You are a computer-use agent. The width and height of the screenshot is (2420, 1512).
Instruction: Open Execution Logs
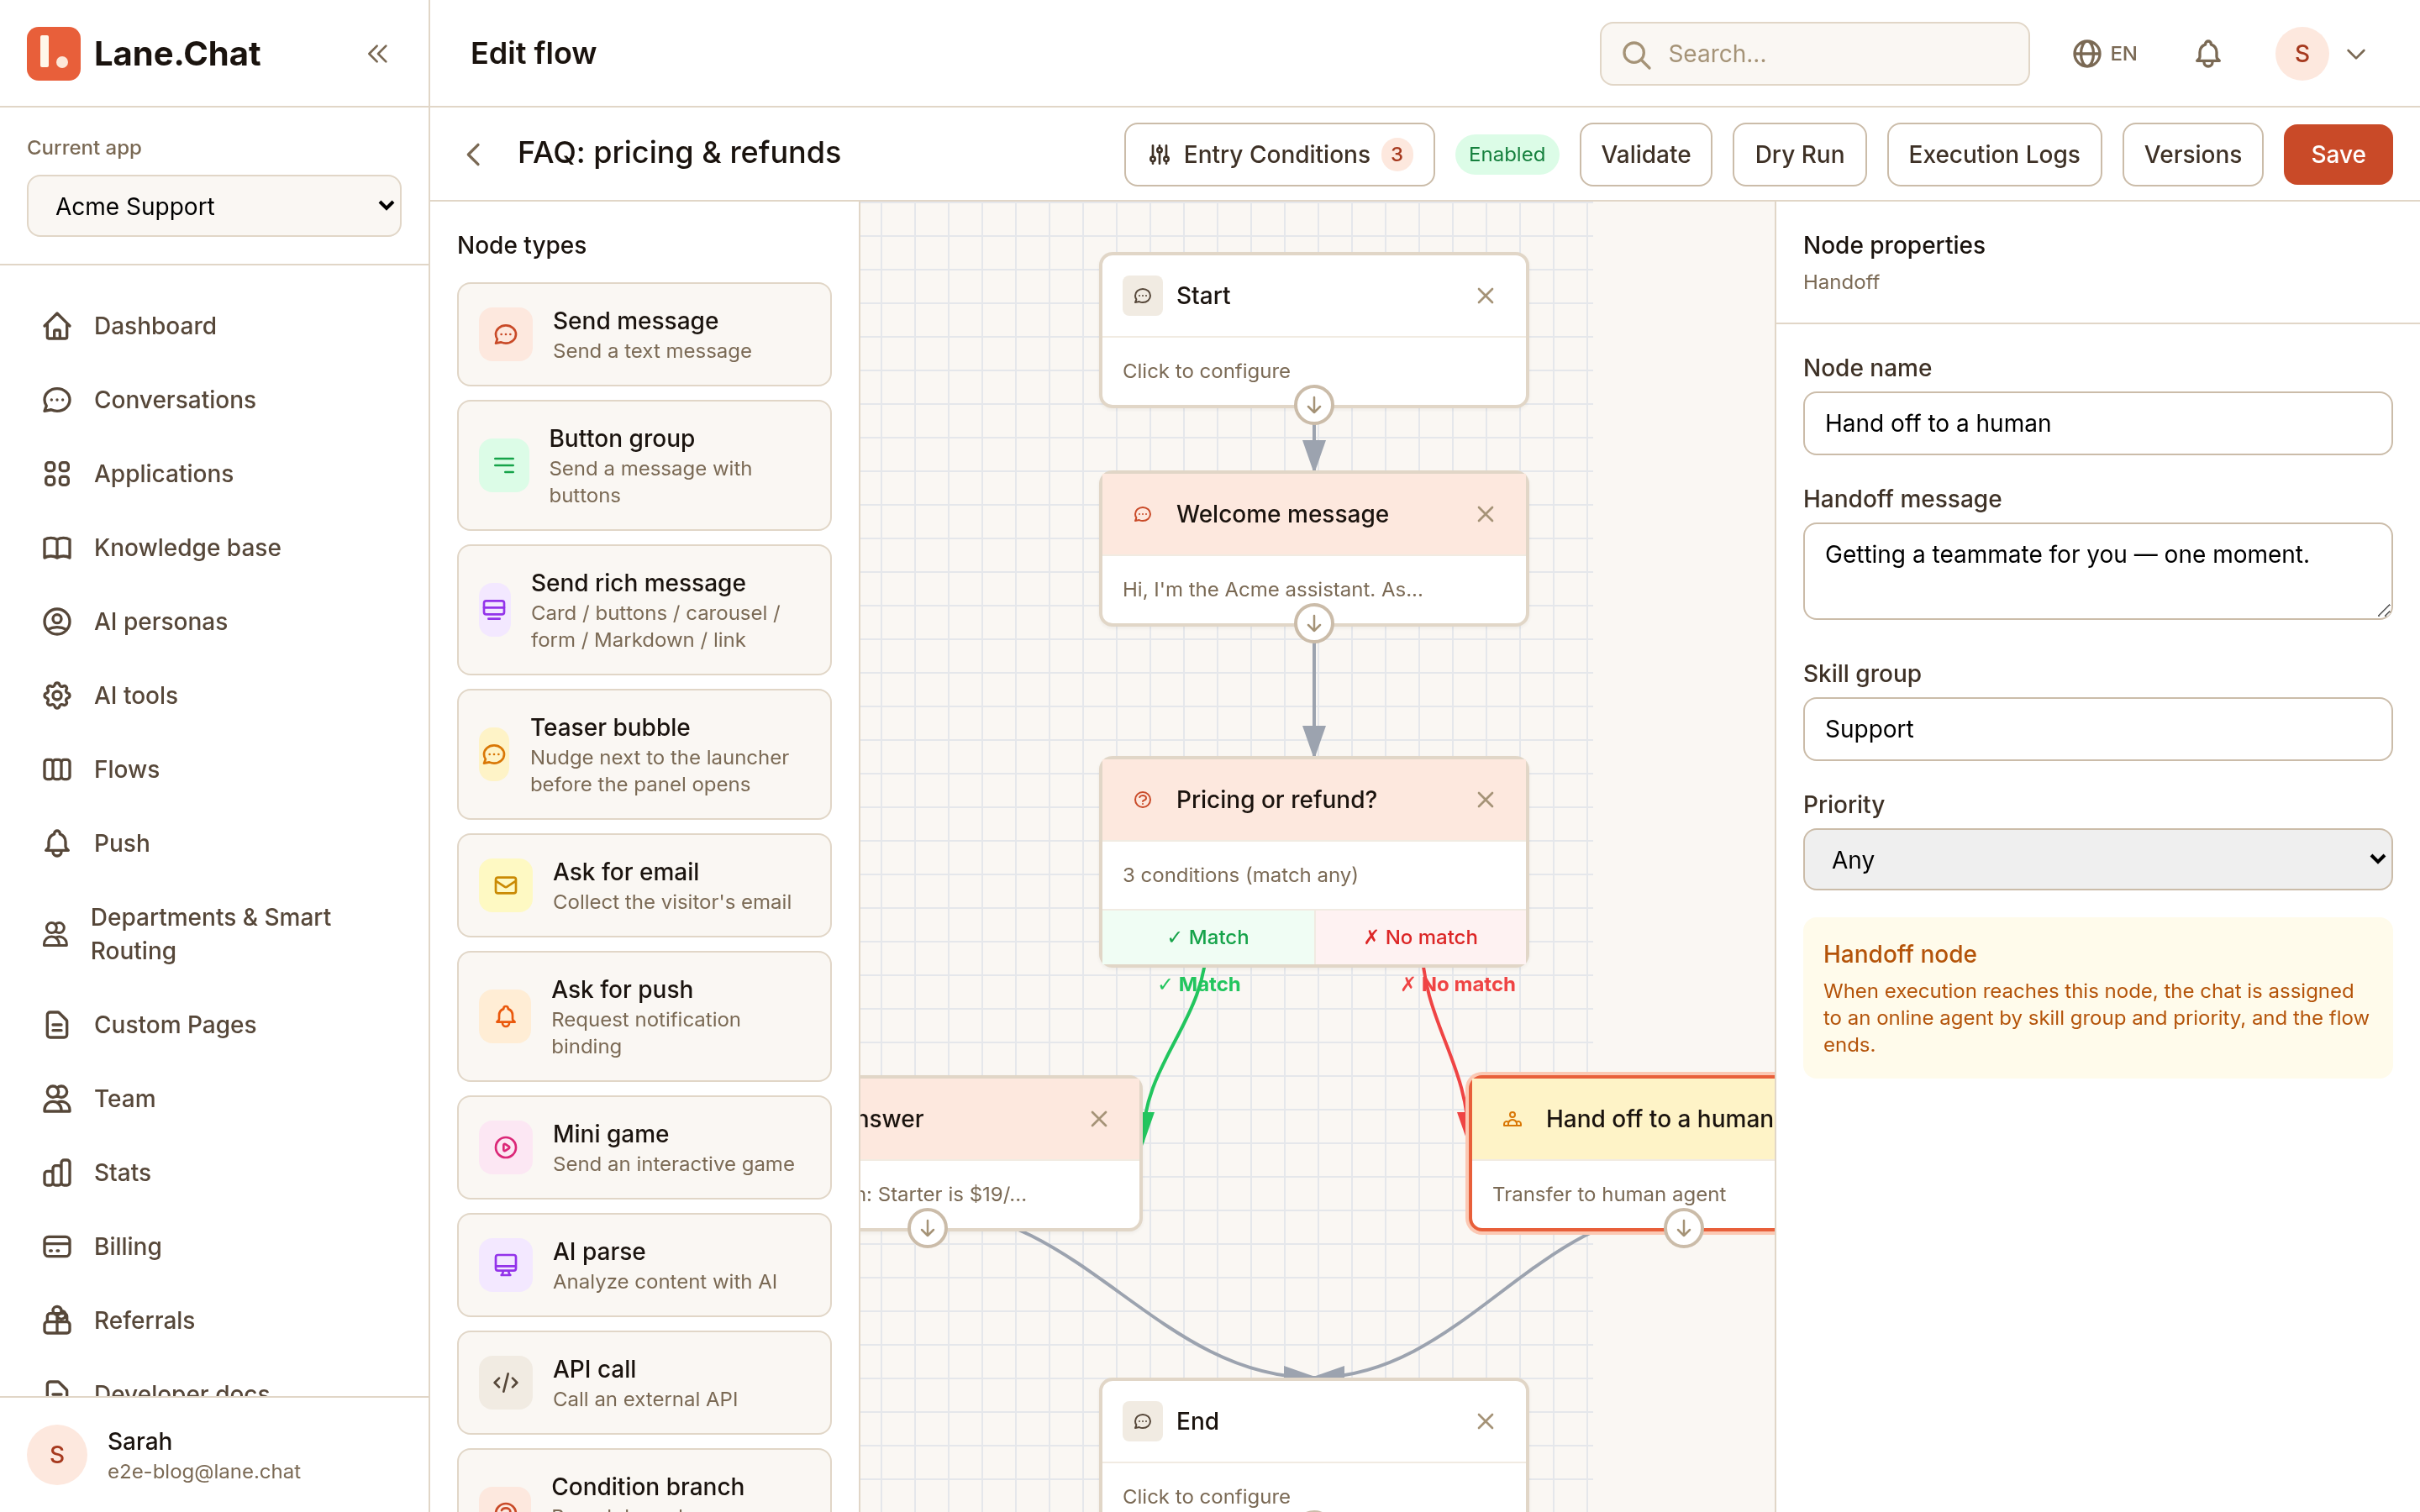pos(1993,155)
